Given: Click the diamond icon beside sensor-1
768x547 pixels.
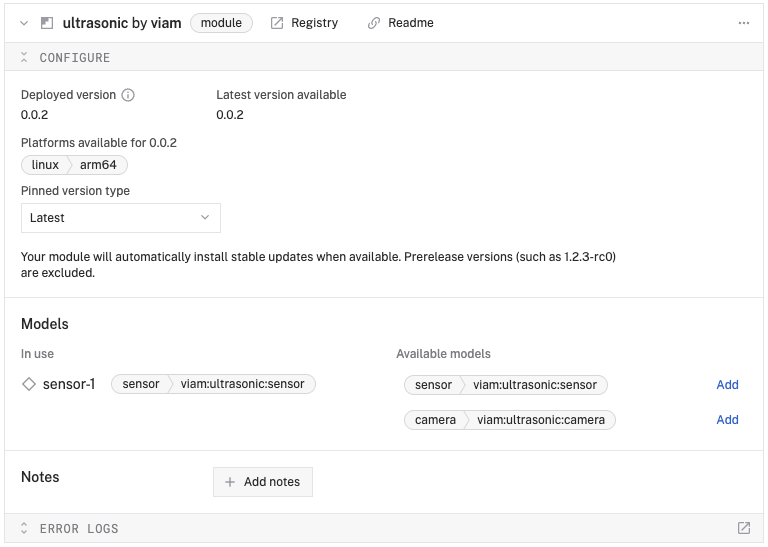Looking at the screenshot, I should (x=29, y=384).
